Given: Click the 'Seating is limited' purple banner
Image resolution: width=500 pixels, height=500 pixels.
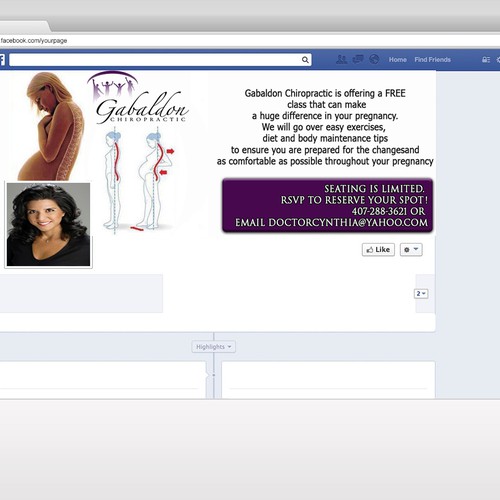Looking at the screenshot, I should tap(328, 205).
